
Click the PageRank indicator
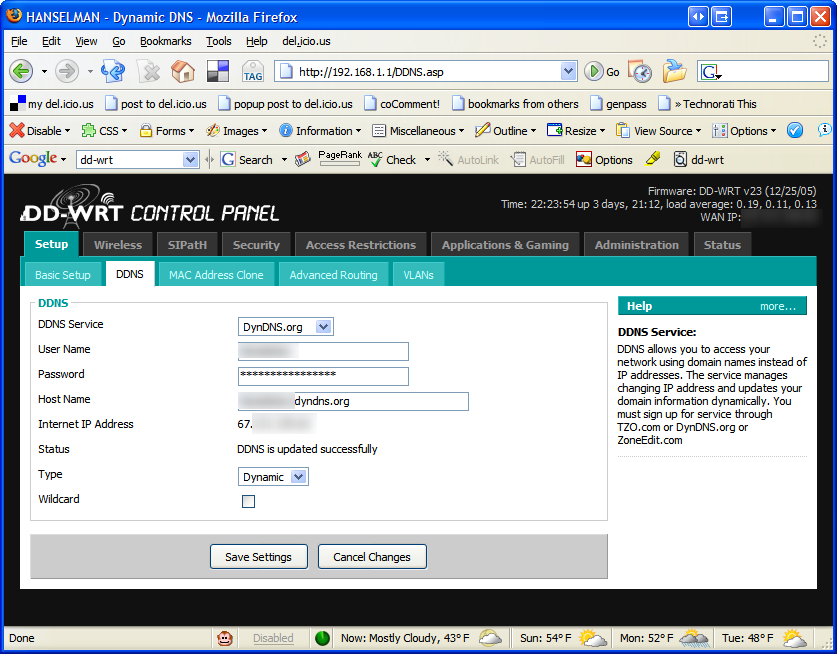pyautogui.click(x=340, y=159)
